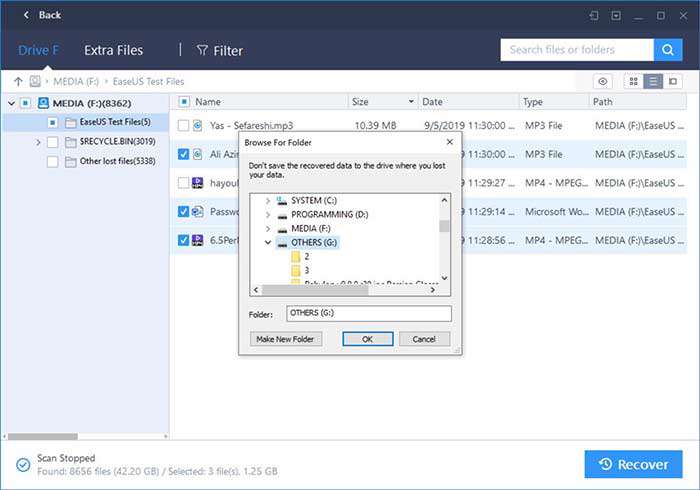Click the dropdown menu icon in title bar
The width and height of the screenshot is (700, 490).
point(616,16)
